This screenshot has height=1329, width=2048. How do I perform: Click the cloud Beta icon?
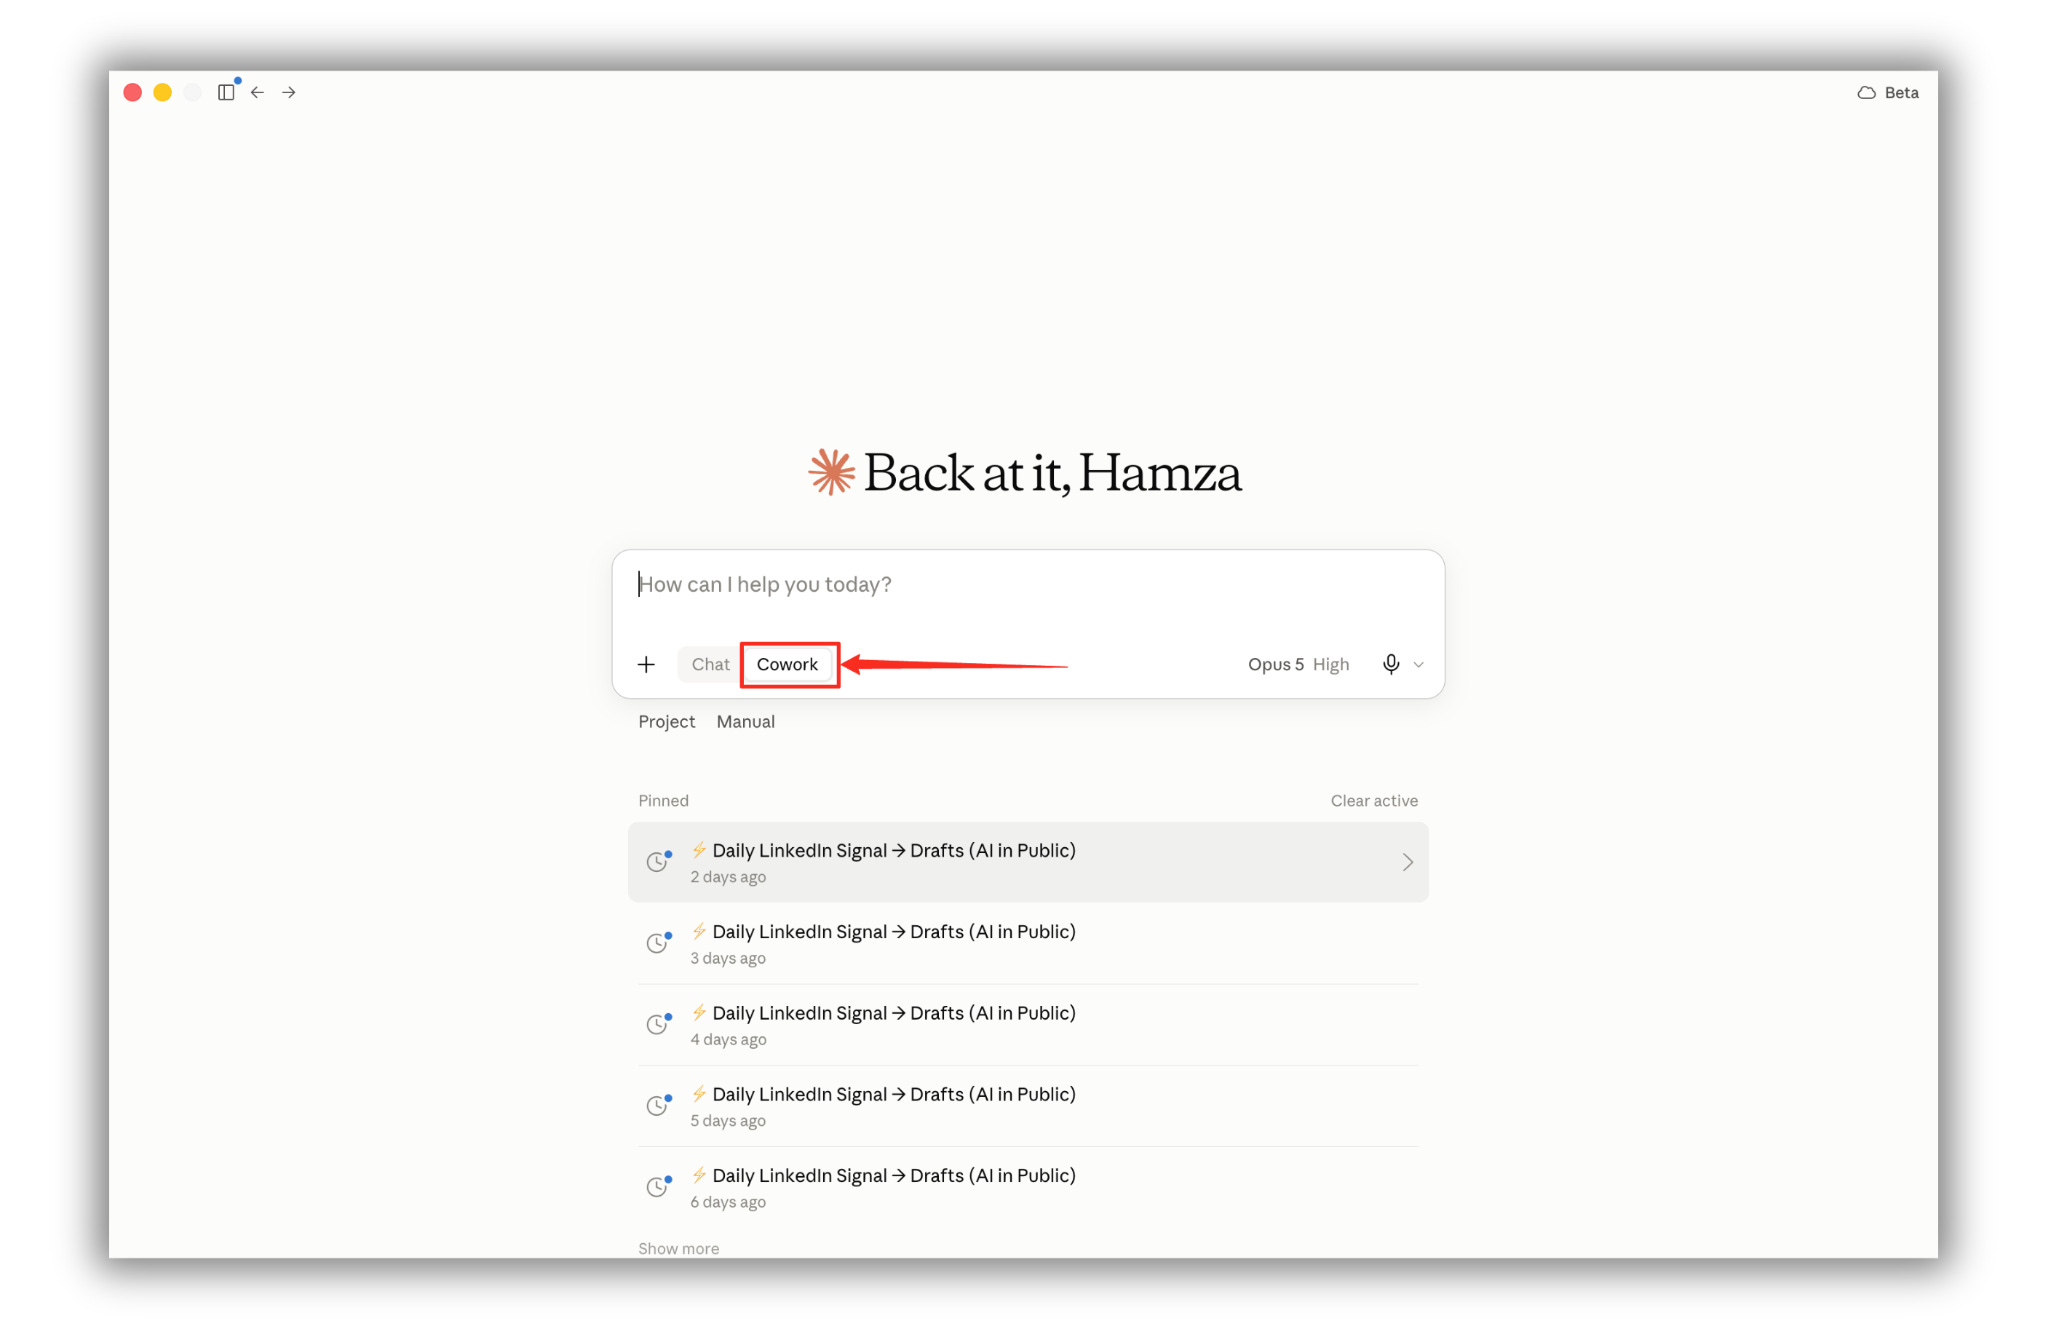(1866, 92)
